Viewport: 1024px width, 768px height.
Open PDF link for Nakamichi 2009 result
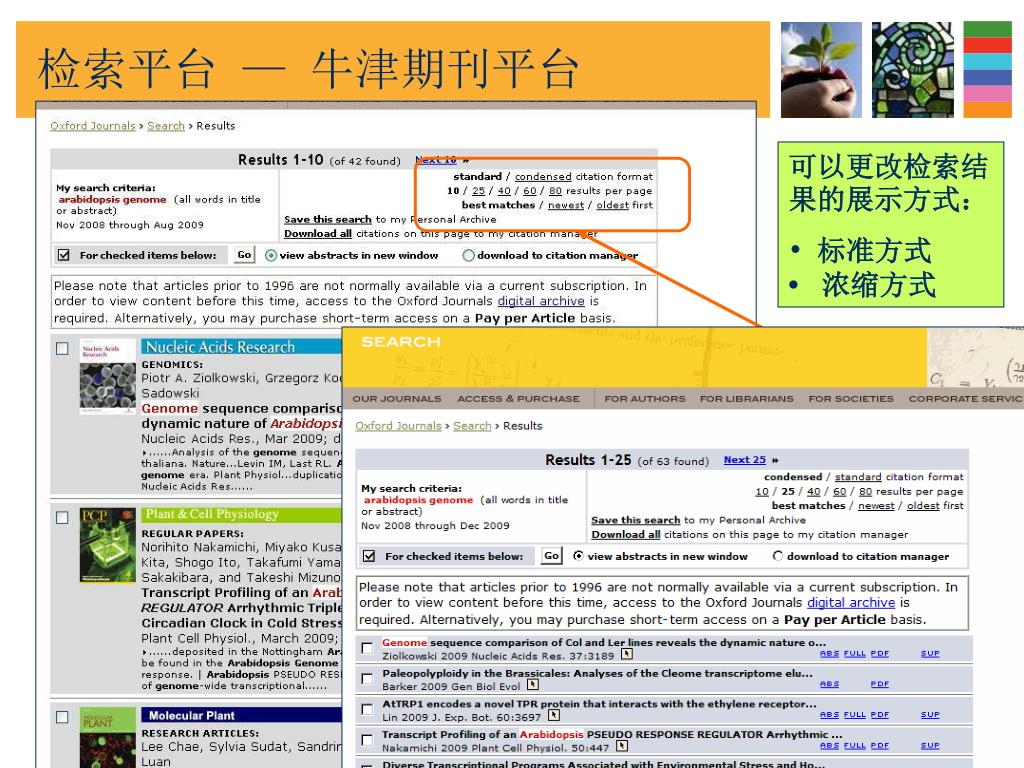coord(880,745)
